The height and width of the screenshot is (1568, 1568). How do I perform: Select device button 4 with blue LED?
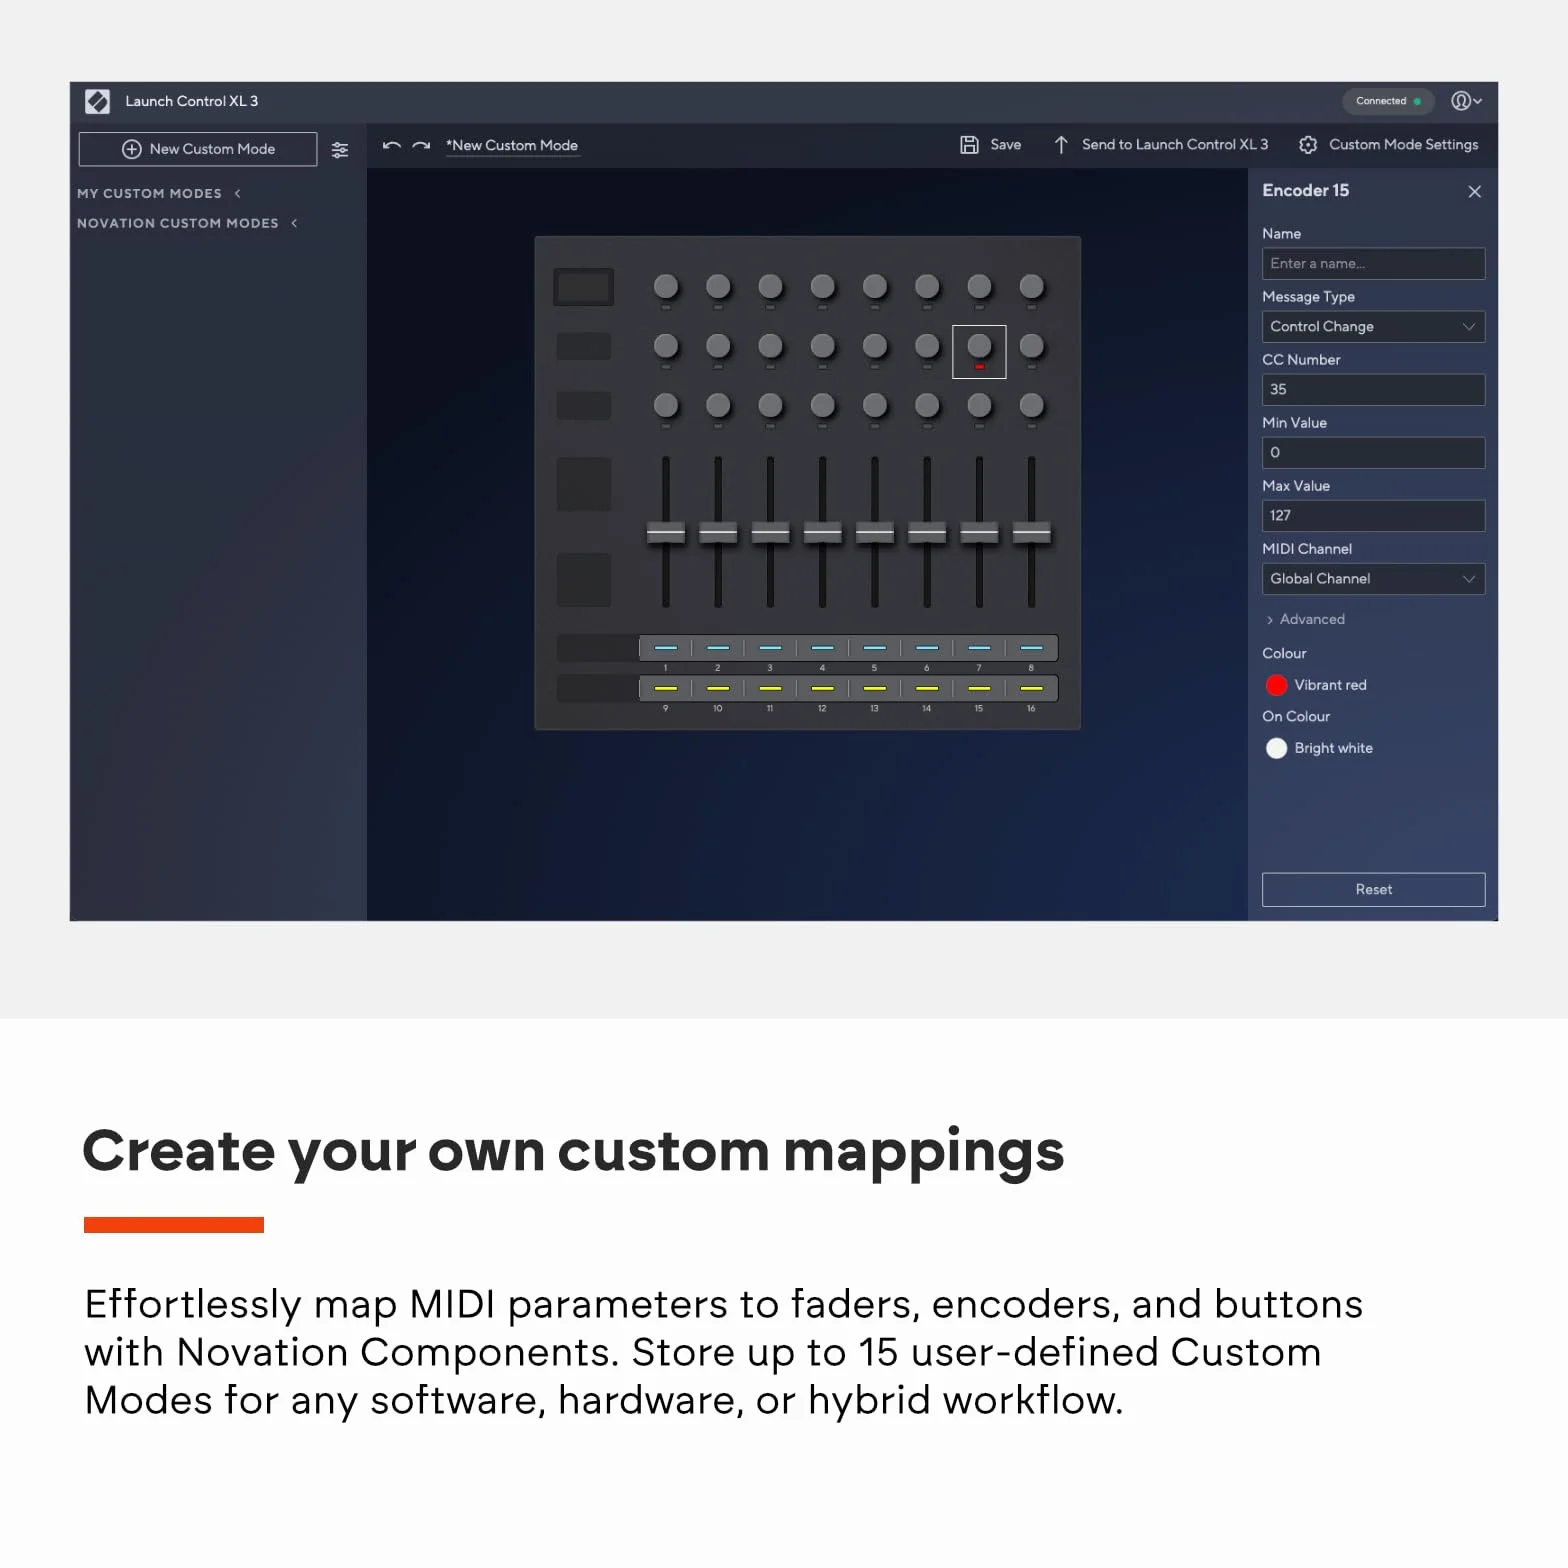pos(823,648)
